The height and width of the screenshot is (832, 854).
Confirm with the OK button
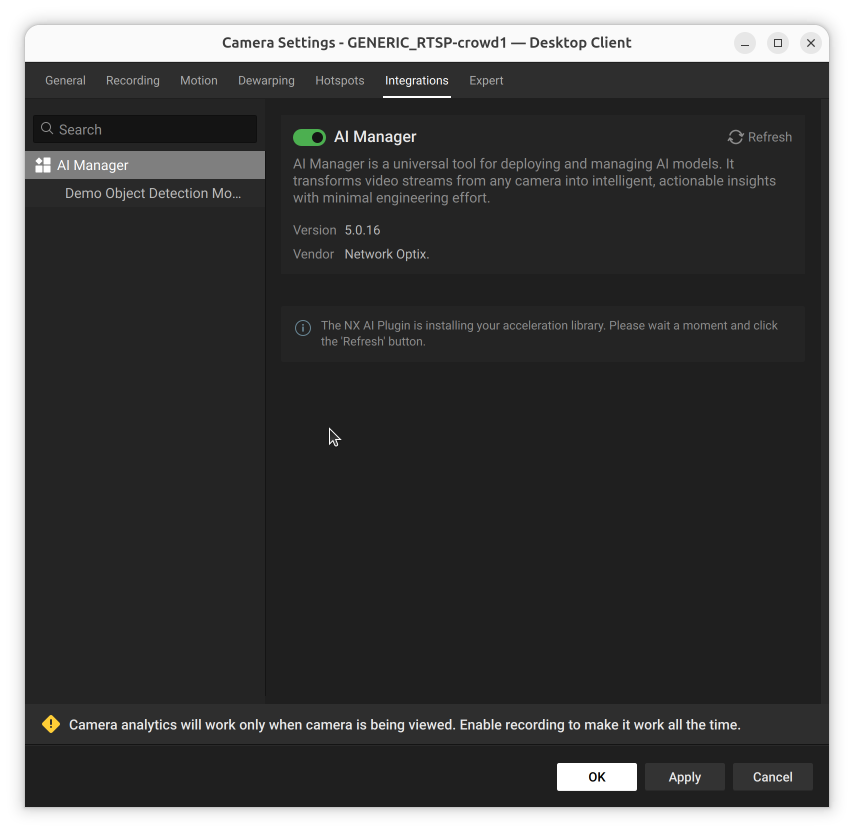point(597,777)
